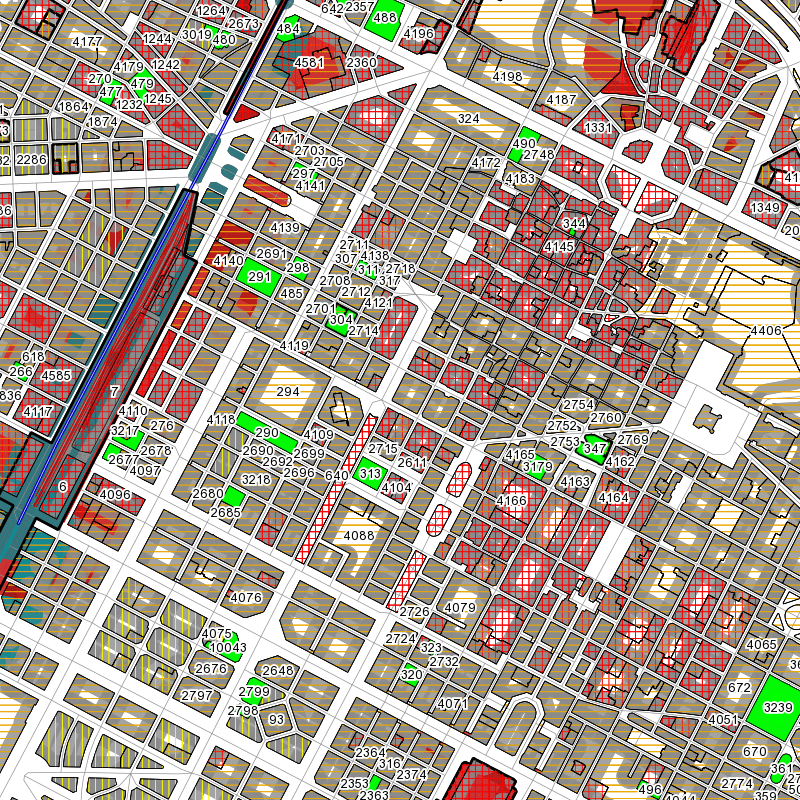The image size is (800, 800).
Task: Click the green parcel labeled 488
Action: [x=385, y=18]
